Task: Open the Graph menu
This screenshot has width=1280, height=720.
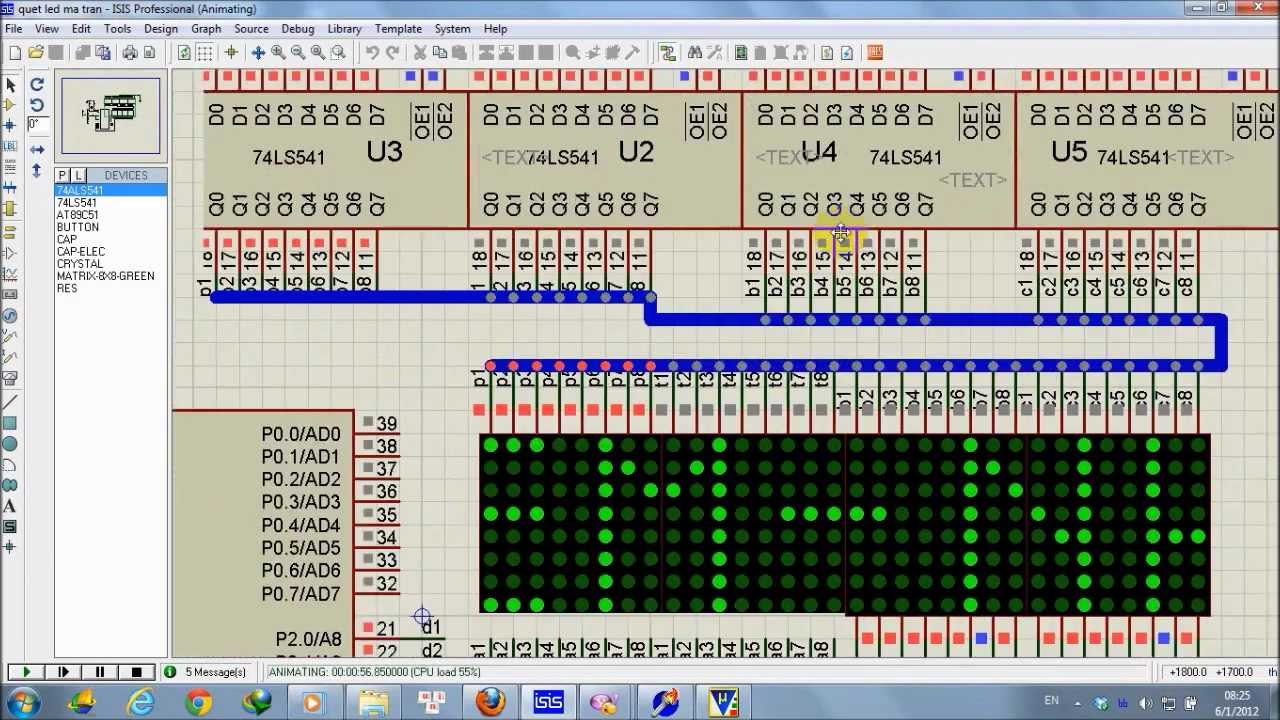Action: [206, 29]
